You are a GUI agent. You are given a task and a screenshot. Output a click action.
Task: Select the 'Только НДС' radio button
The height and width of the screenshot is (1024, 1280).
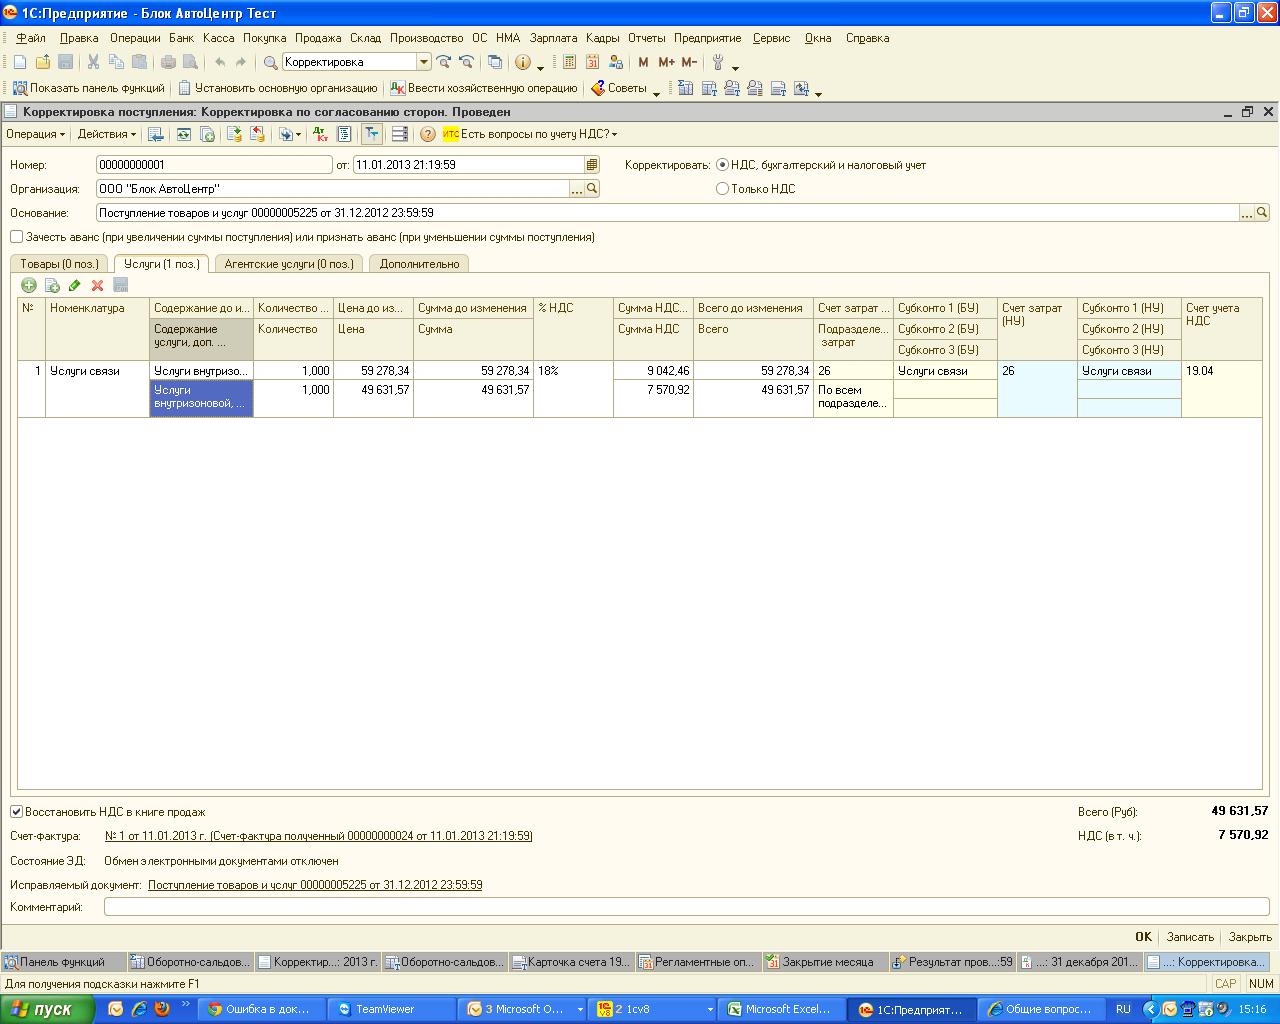(722, 189)
